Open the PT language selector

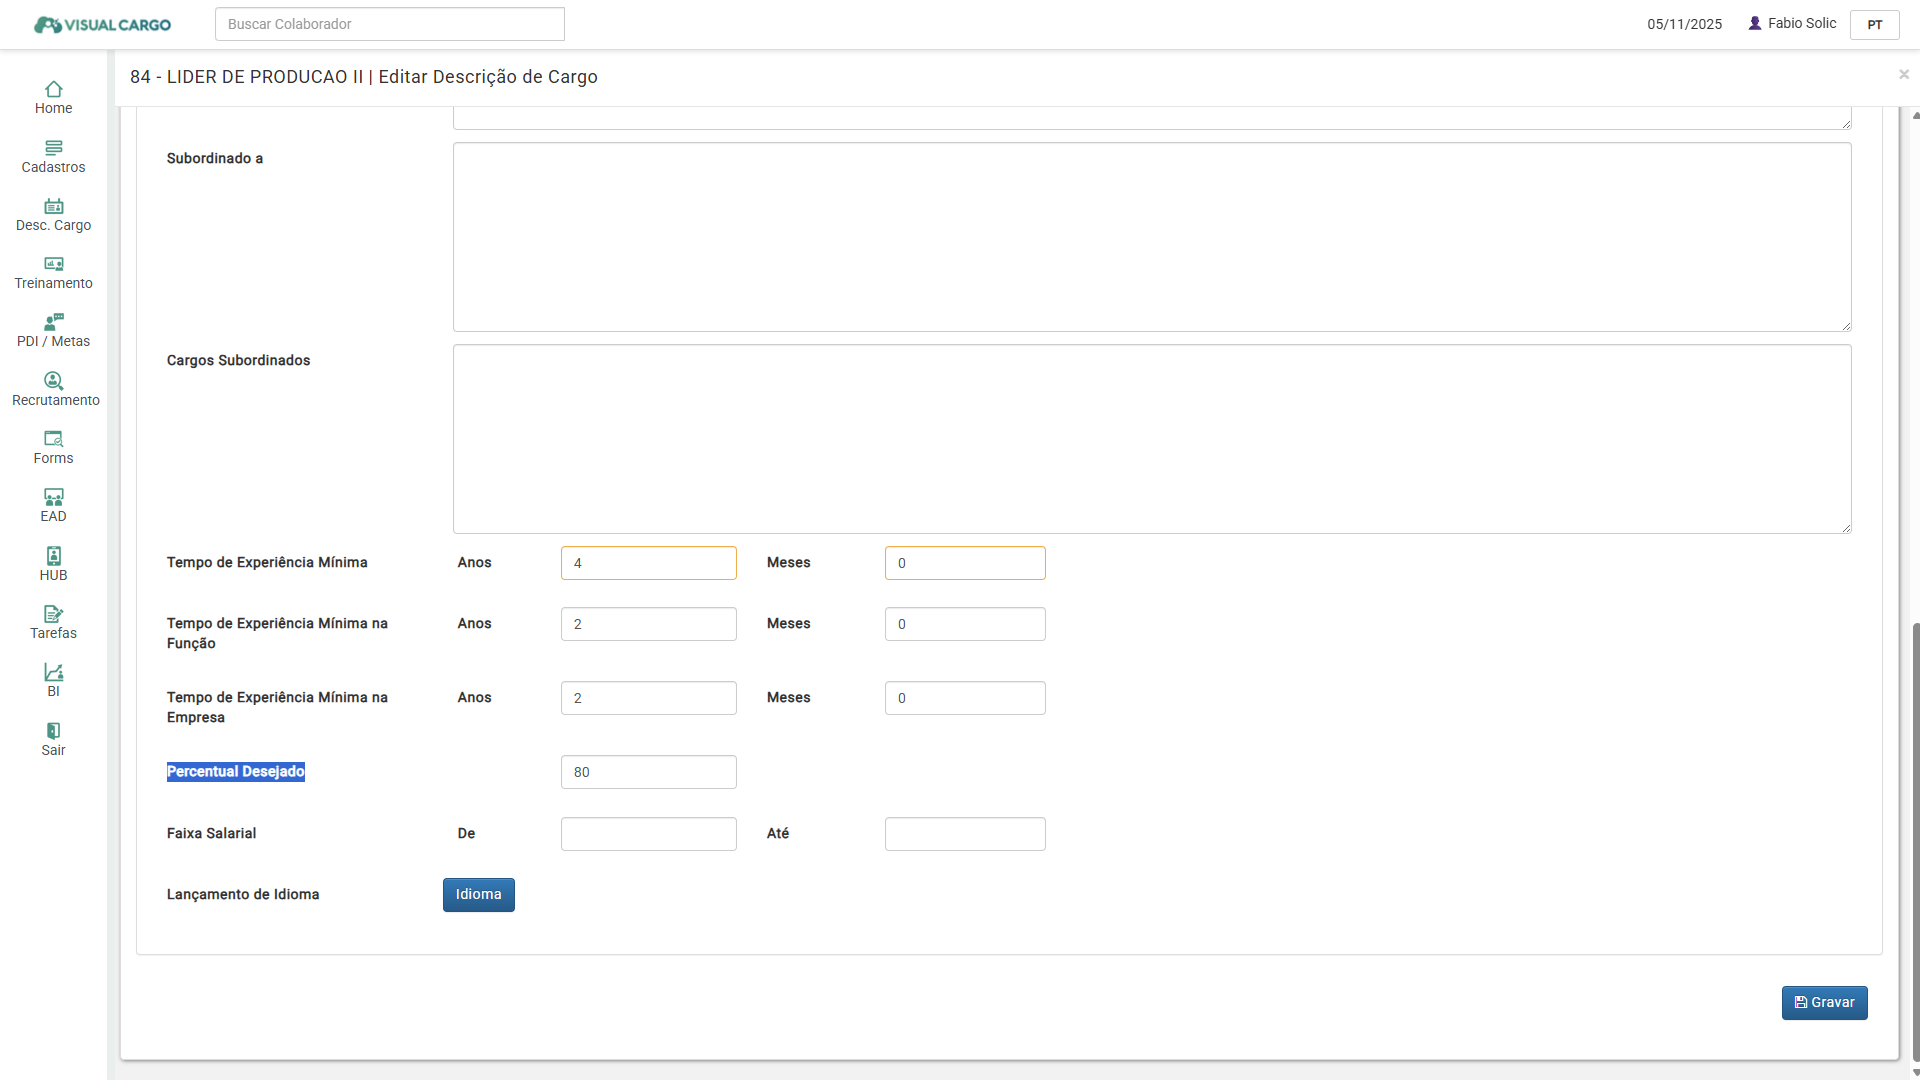[x=1874, y=25]
